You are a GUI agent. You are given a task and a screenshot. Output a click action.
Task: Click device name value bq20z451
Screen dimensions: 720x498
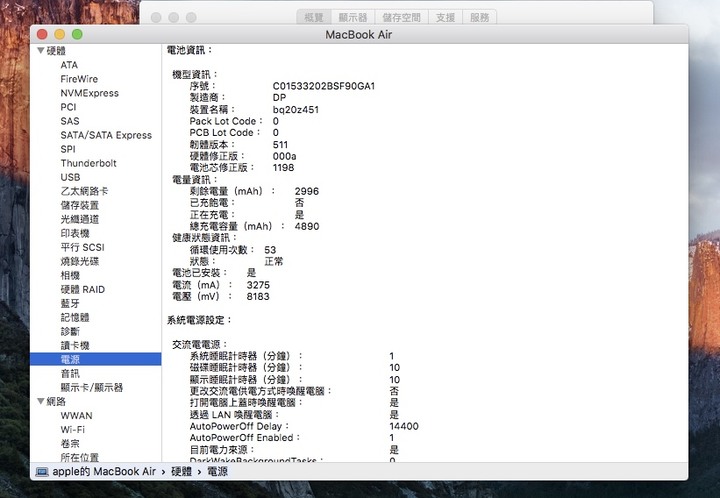coord(296,110)
